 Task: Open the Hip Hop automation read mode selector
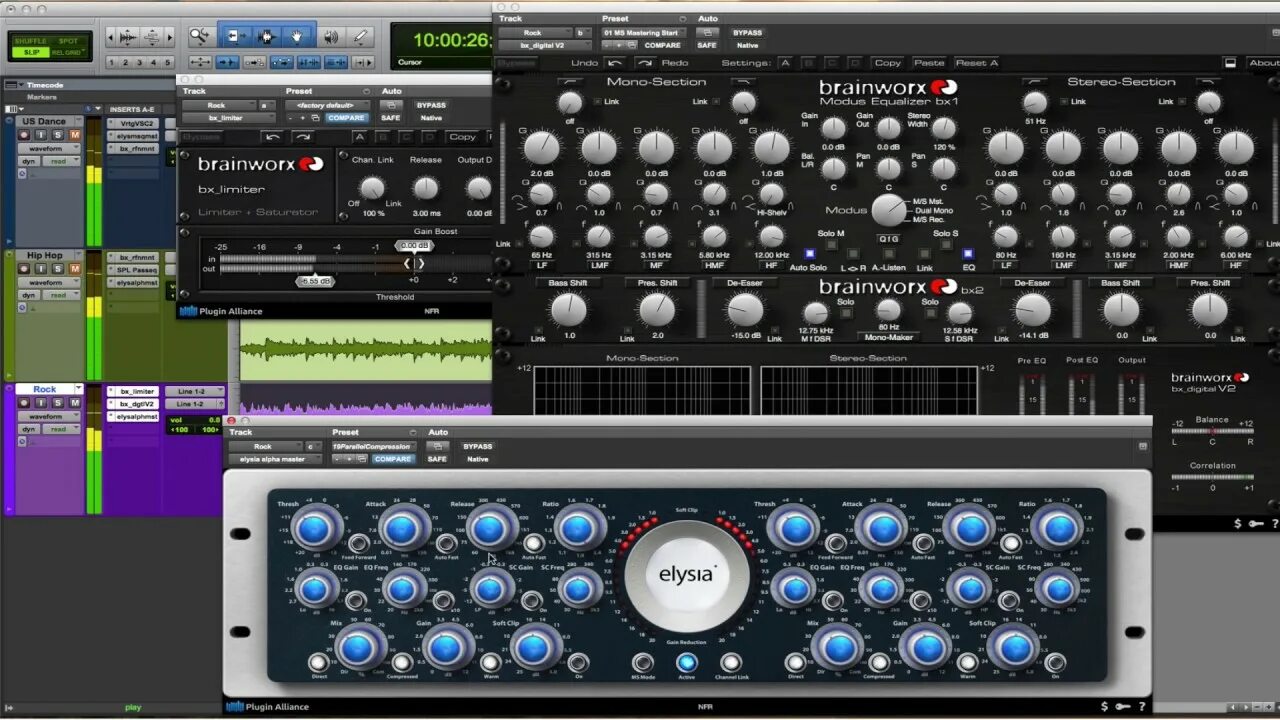[60, 295]
